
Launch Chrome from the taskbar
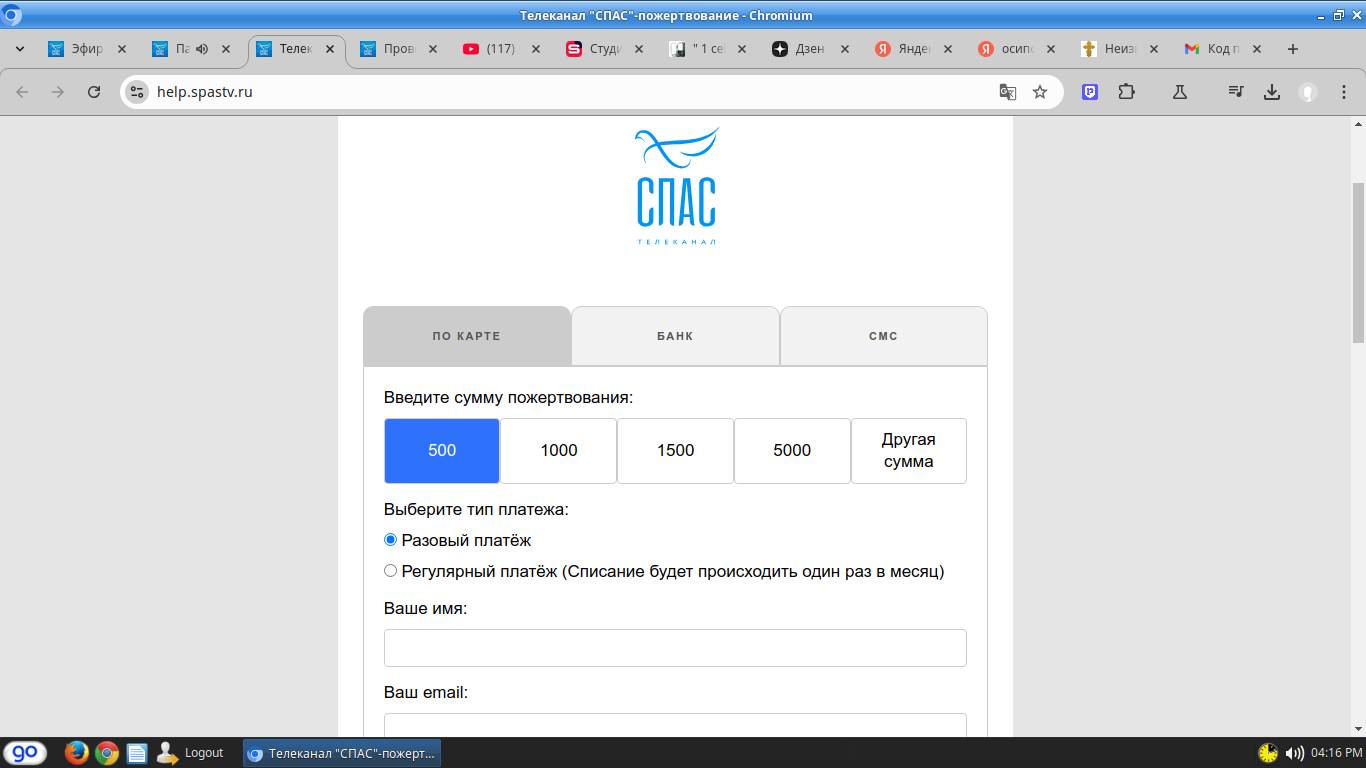[107, 753]
